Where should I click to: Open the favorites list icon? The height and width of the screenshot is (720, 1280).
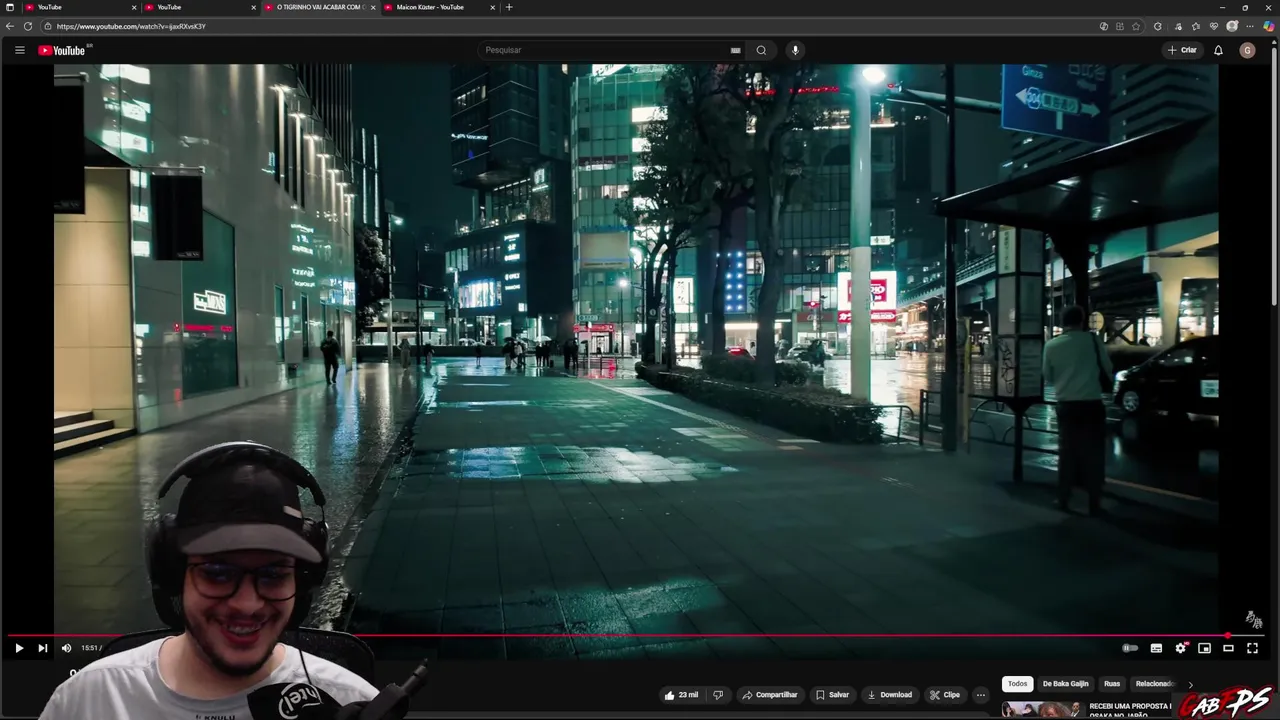[x=1196, y=26]
